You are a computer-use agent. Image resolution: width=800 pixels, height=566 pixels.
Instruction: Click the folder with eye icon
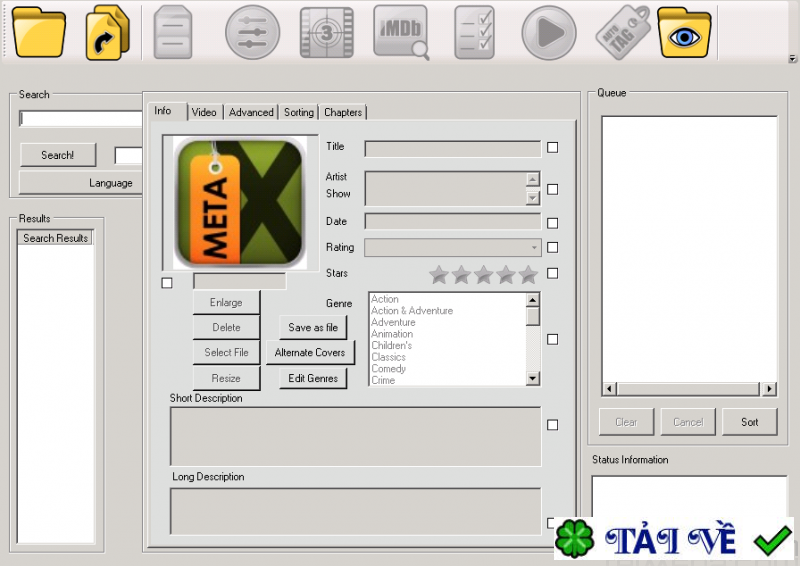click(684, 32)
